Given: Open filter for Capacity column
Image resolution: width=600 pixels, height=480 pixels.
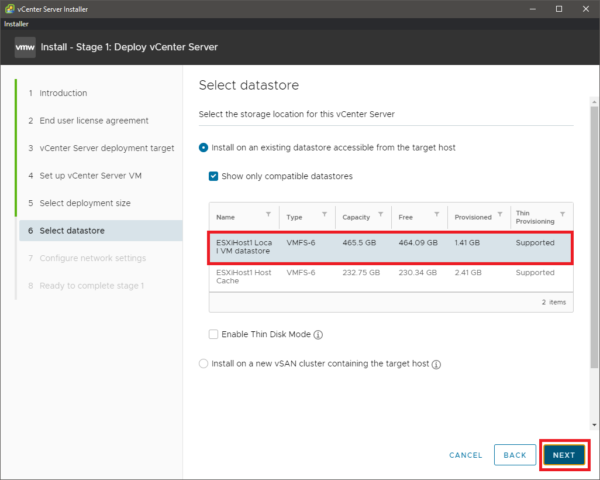Looking at the screenshot, I should (381, 214).
